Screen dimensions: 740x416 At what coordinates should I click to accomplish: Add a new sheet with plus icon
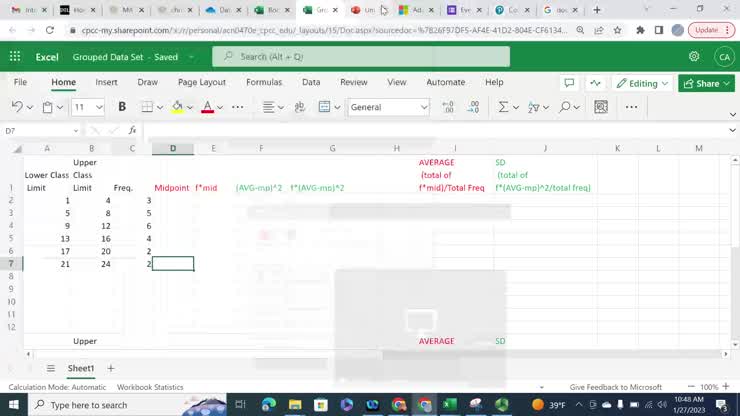(x=111, y=368)
